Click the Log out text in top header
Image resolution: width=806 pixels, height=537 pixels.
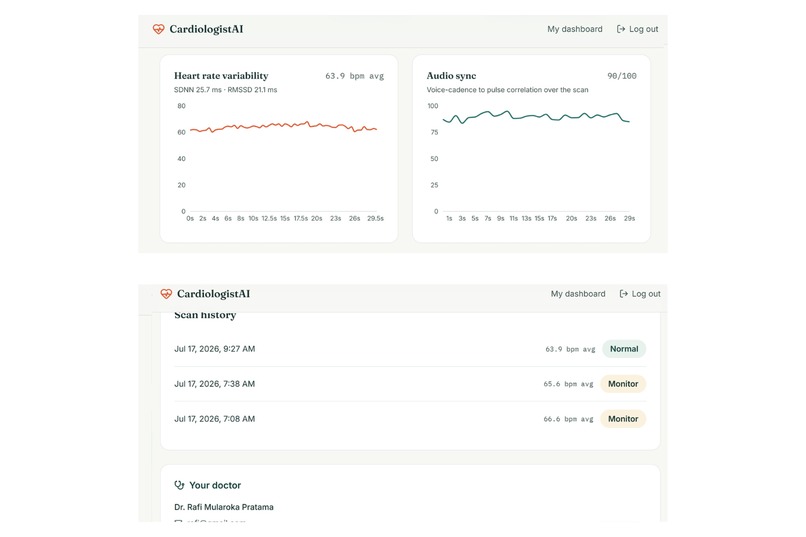pyautogui.click(x=644, y=29)
